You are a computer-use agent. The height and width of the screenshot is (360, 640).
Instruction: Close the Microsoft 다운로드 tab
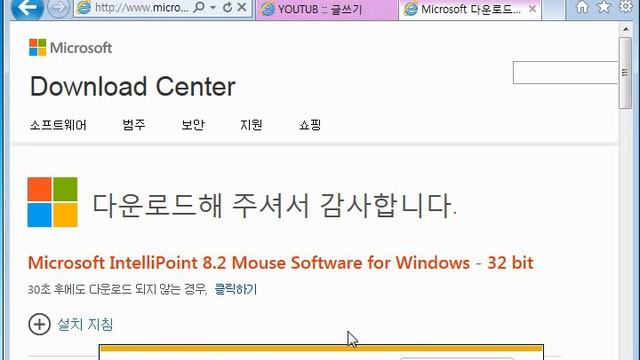point(532,9)
